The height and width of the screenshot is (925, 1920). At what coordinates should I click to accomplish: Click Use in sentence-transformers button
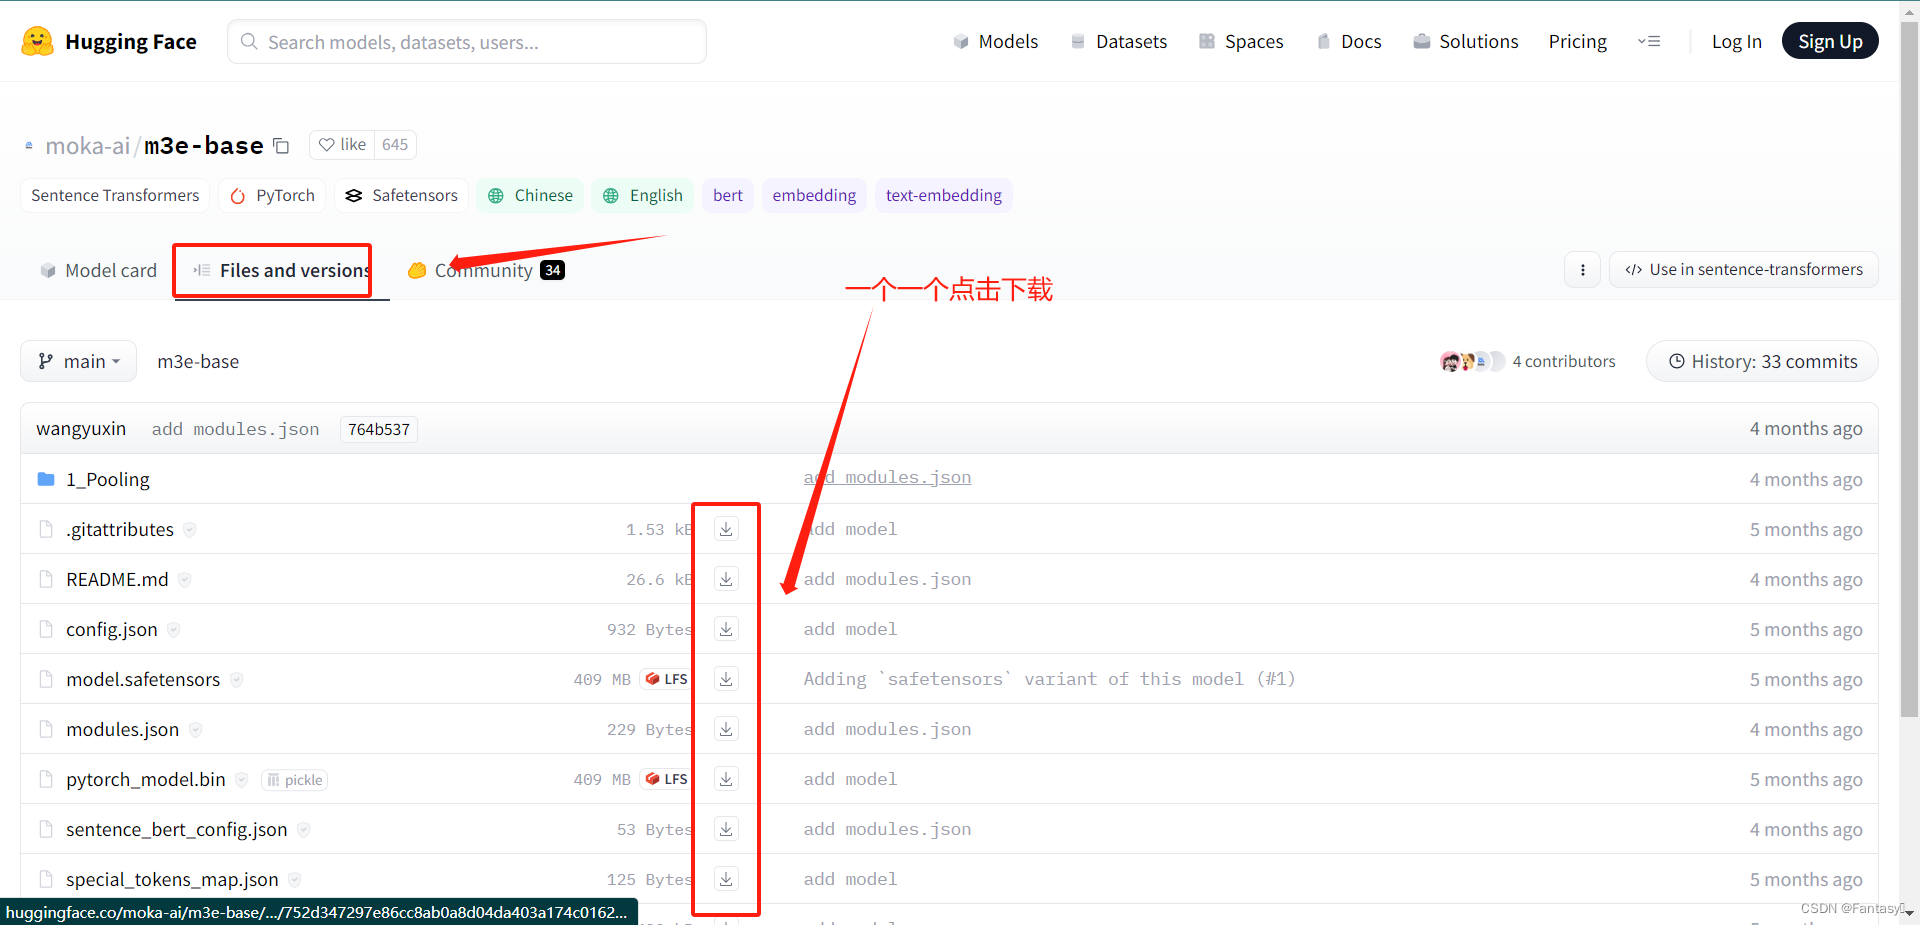click(x=1744, y=270)
